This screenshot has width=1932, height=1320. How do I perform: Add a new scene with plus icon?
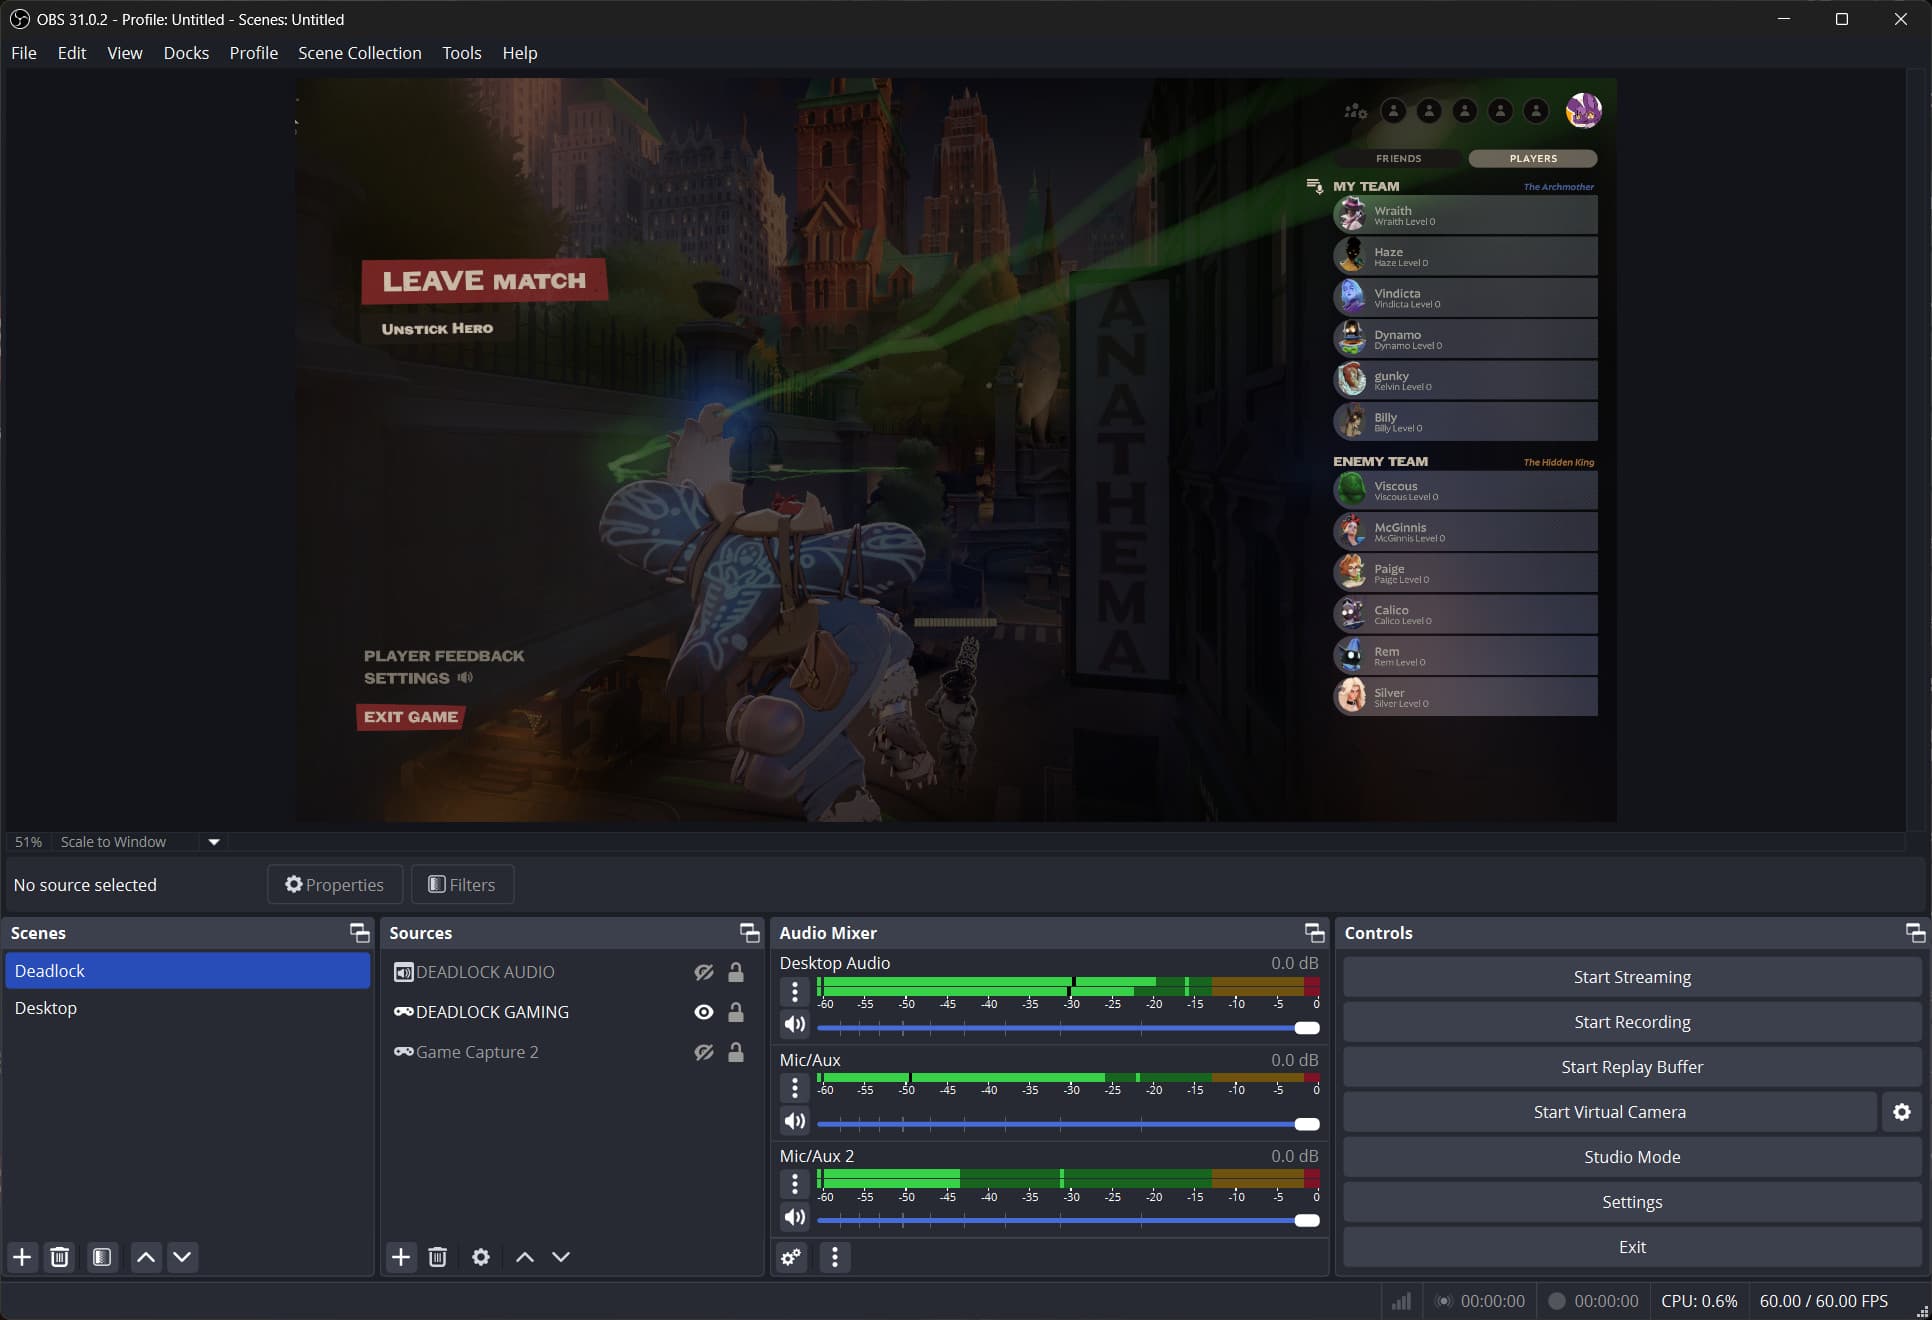pos(22,1257)
